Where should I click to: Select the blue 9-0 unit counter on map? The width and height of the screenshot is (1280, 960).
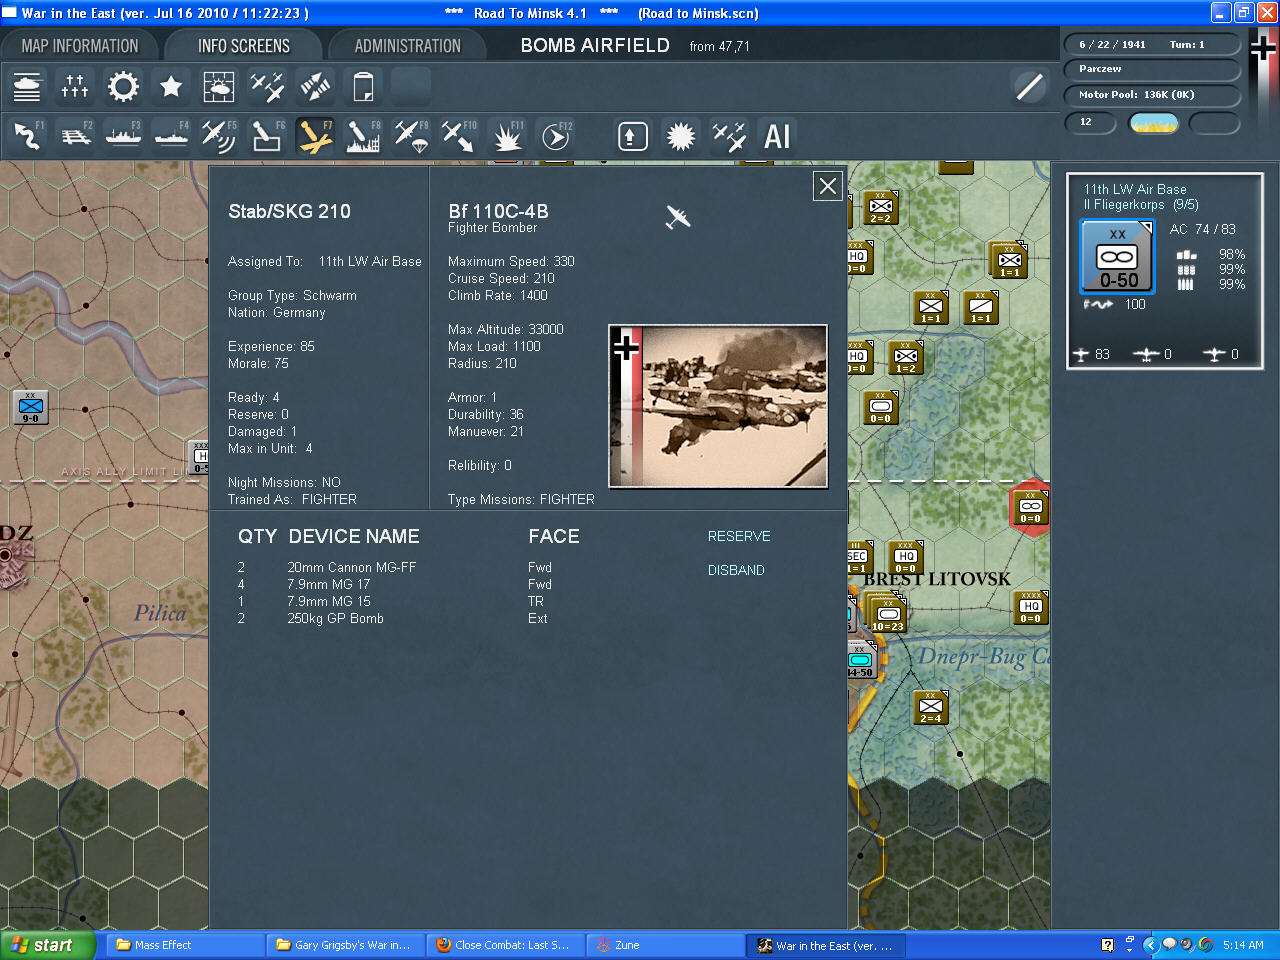(x=31, y=407)
